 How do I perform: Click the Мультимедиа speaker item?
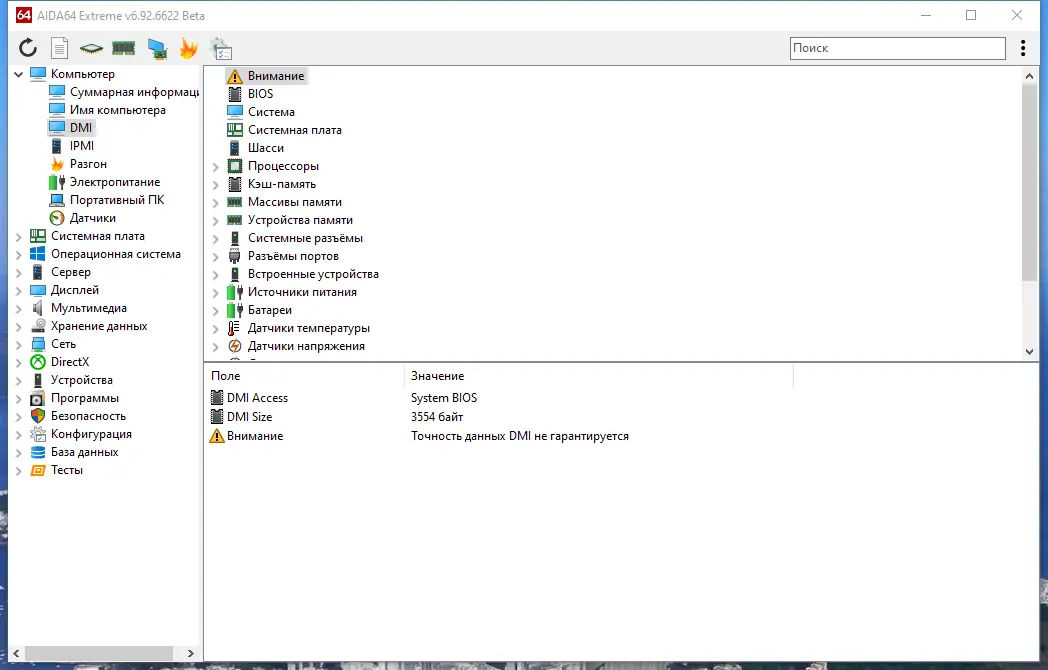point(89,308)
